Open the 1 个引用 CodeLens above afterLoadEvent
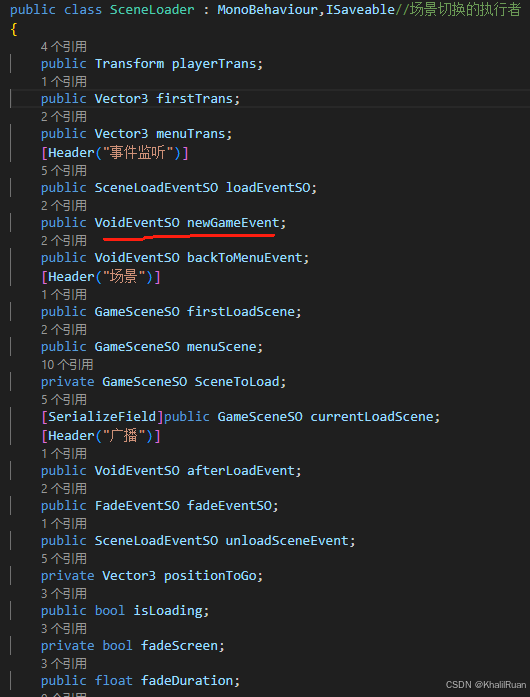Screen dimensions: 530x697 coord(64,454)
